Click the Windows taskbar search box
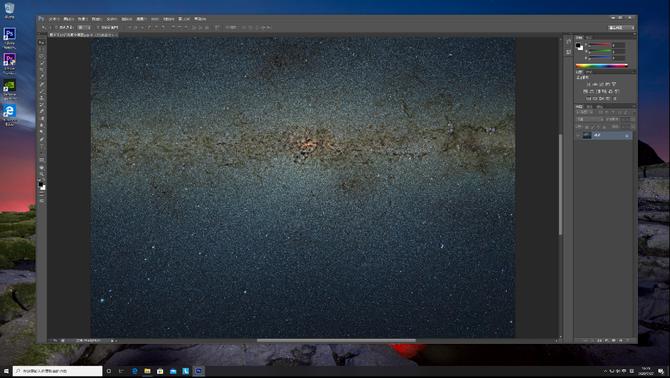The width and height of the screenshot is (670, 378). click(x=58, y=371)
